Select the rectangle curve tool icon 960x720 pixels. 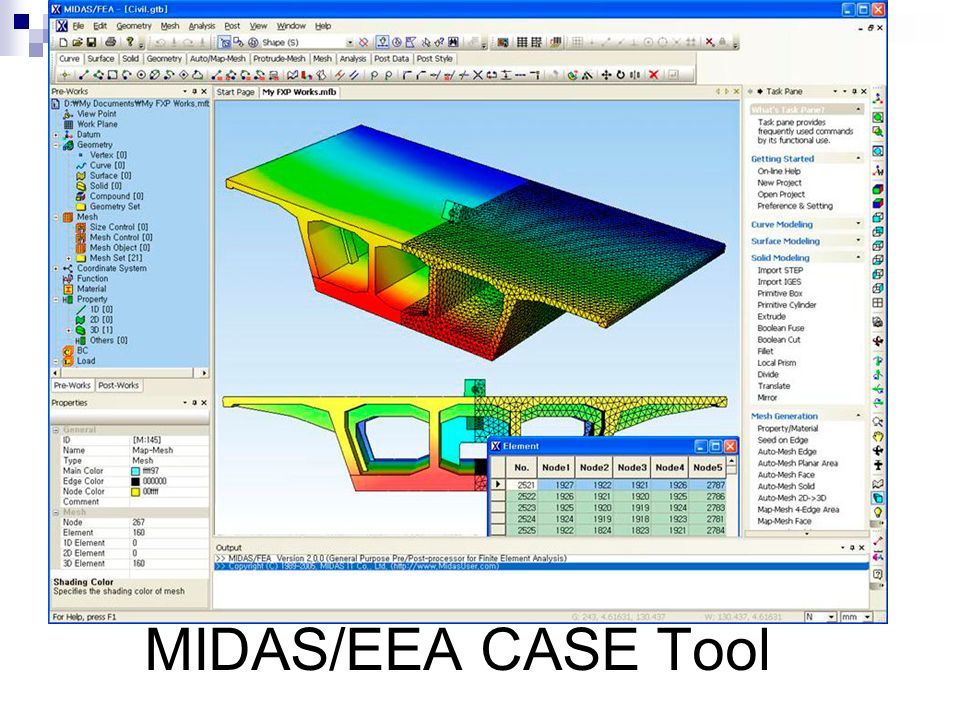click(113, 75)
